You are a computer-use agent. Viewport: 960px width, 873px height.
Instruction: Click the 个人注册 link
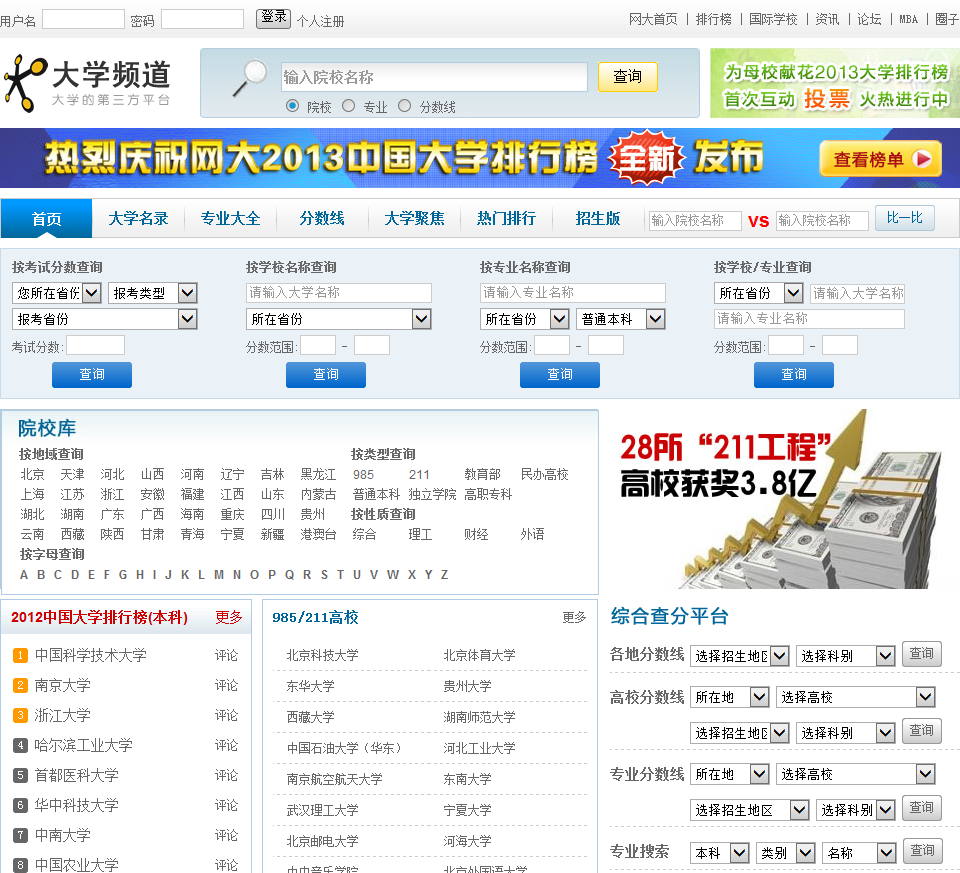(x=320, y=21)
